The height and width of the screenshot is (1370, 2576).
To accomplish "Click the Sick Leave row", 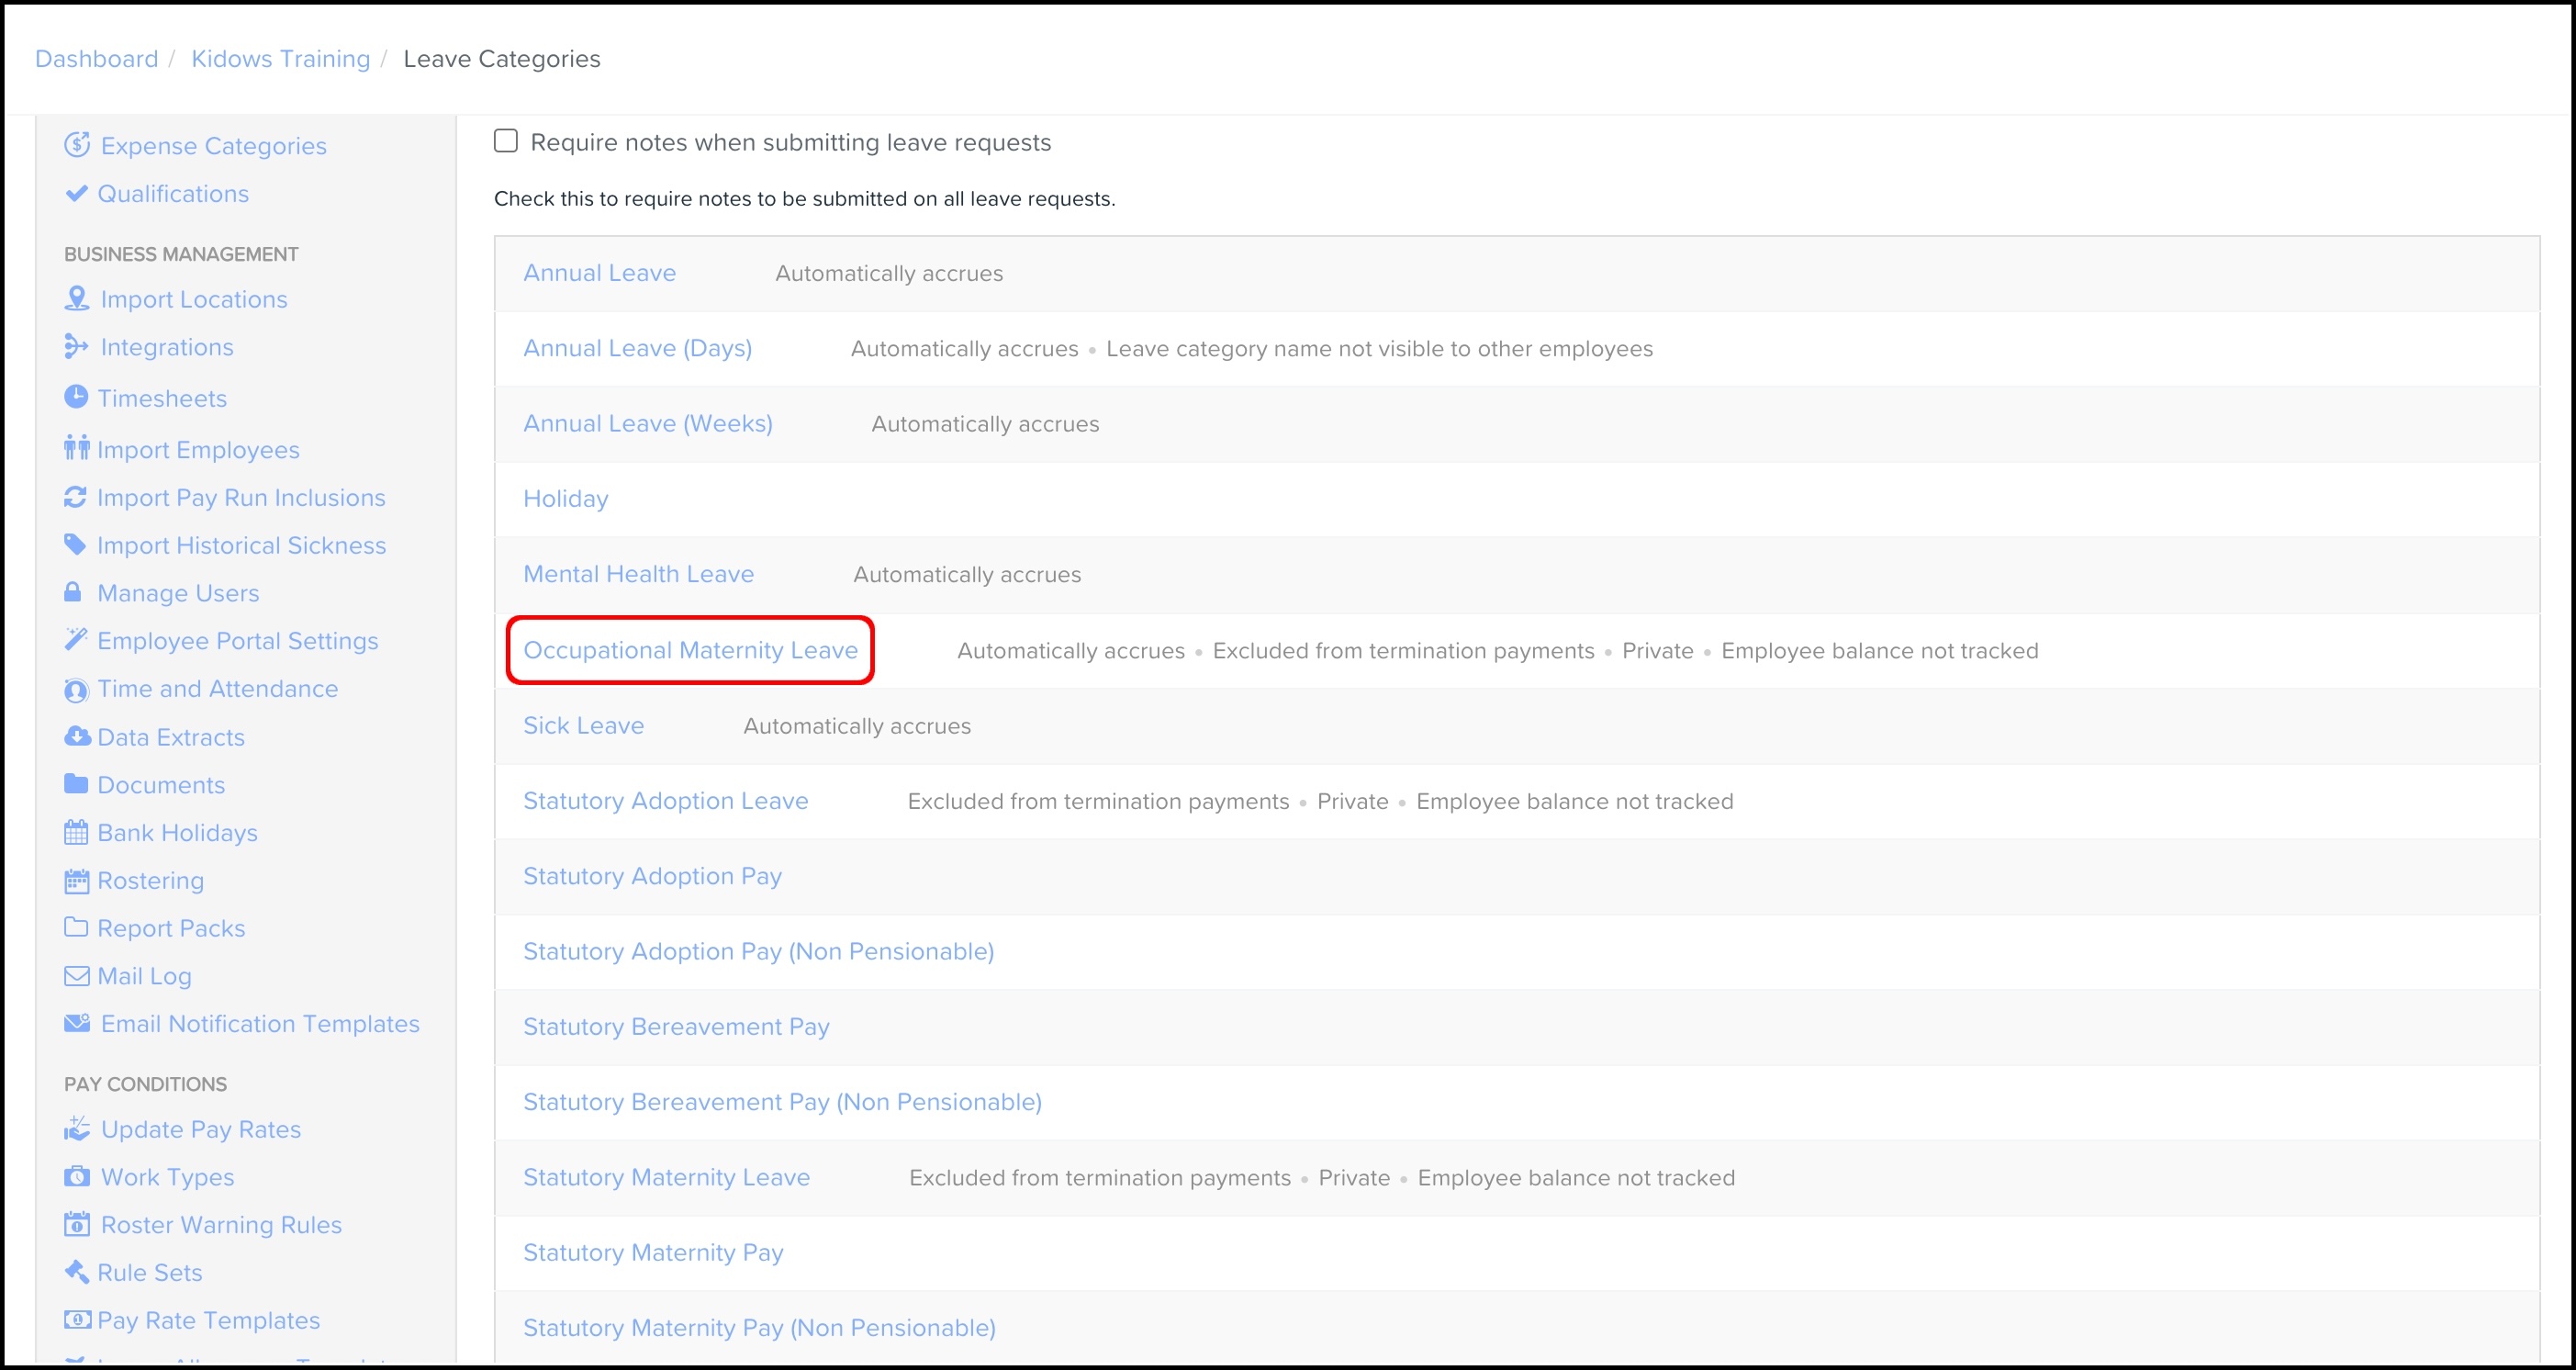I will point(583,725).
